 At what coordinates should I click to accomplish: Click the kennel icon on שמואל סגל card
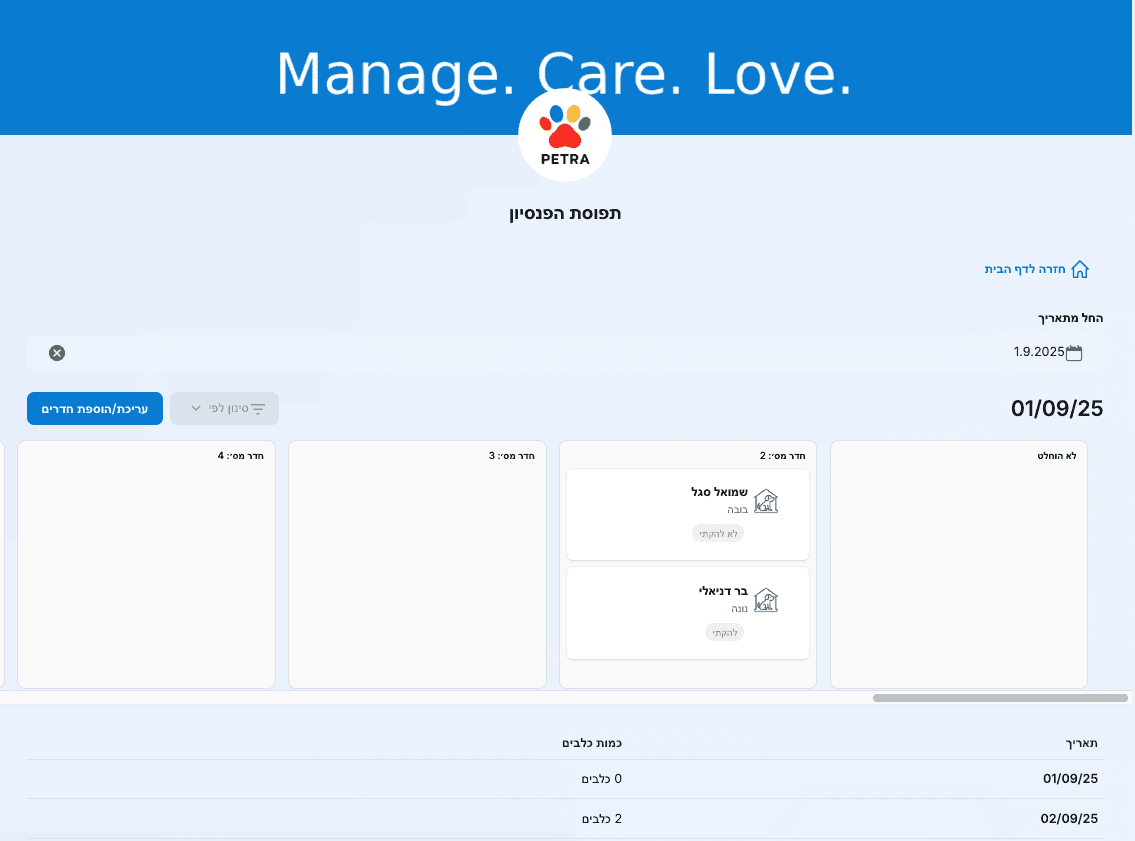pos(766,501)
